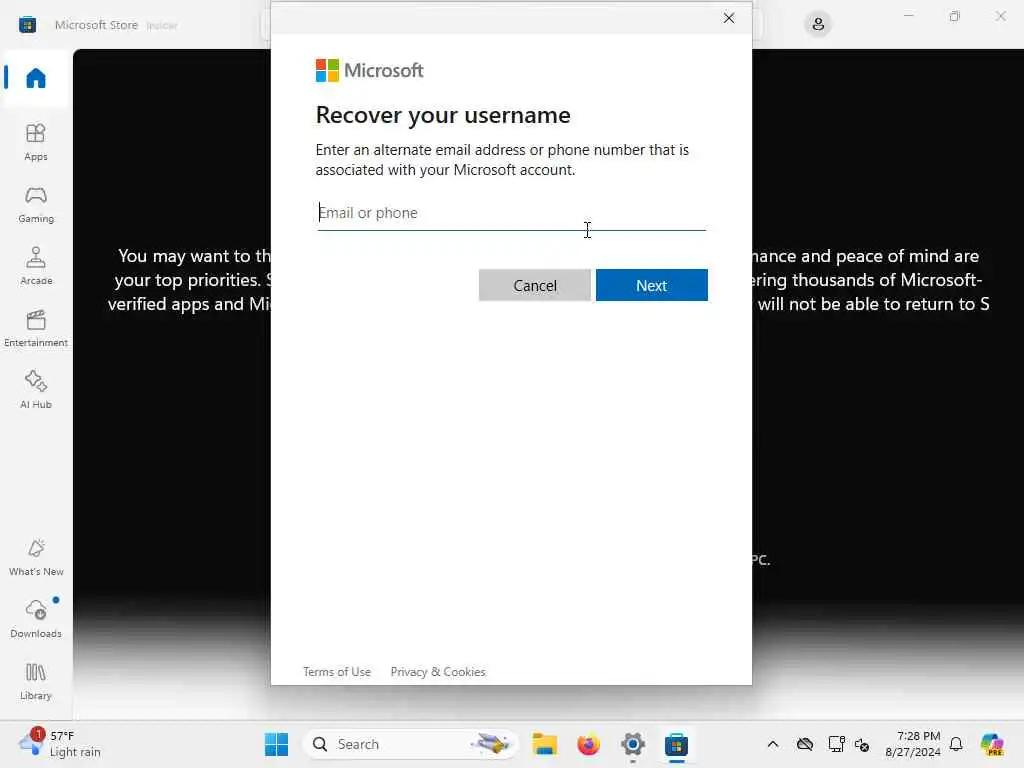Click the Microsoft logo in the dialog
This screenshot has width=1024, height=768.
click(370, 71)
